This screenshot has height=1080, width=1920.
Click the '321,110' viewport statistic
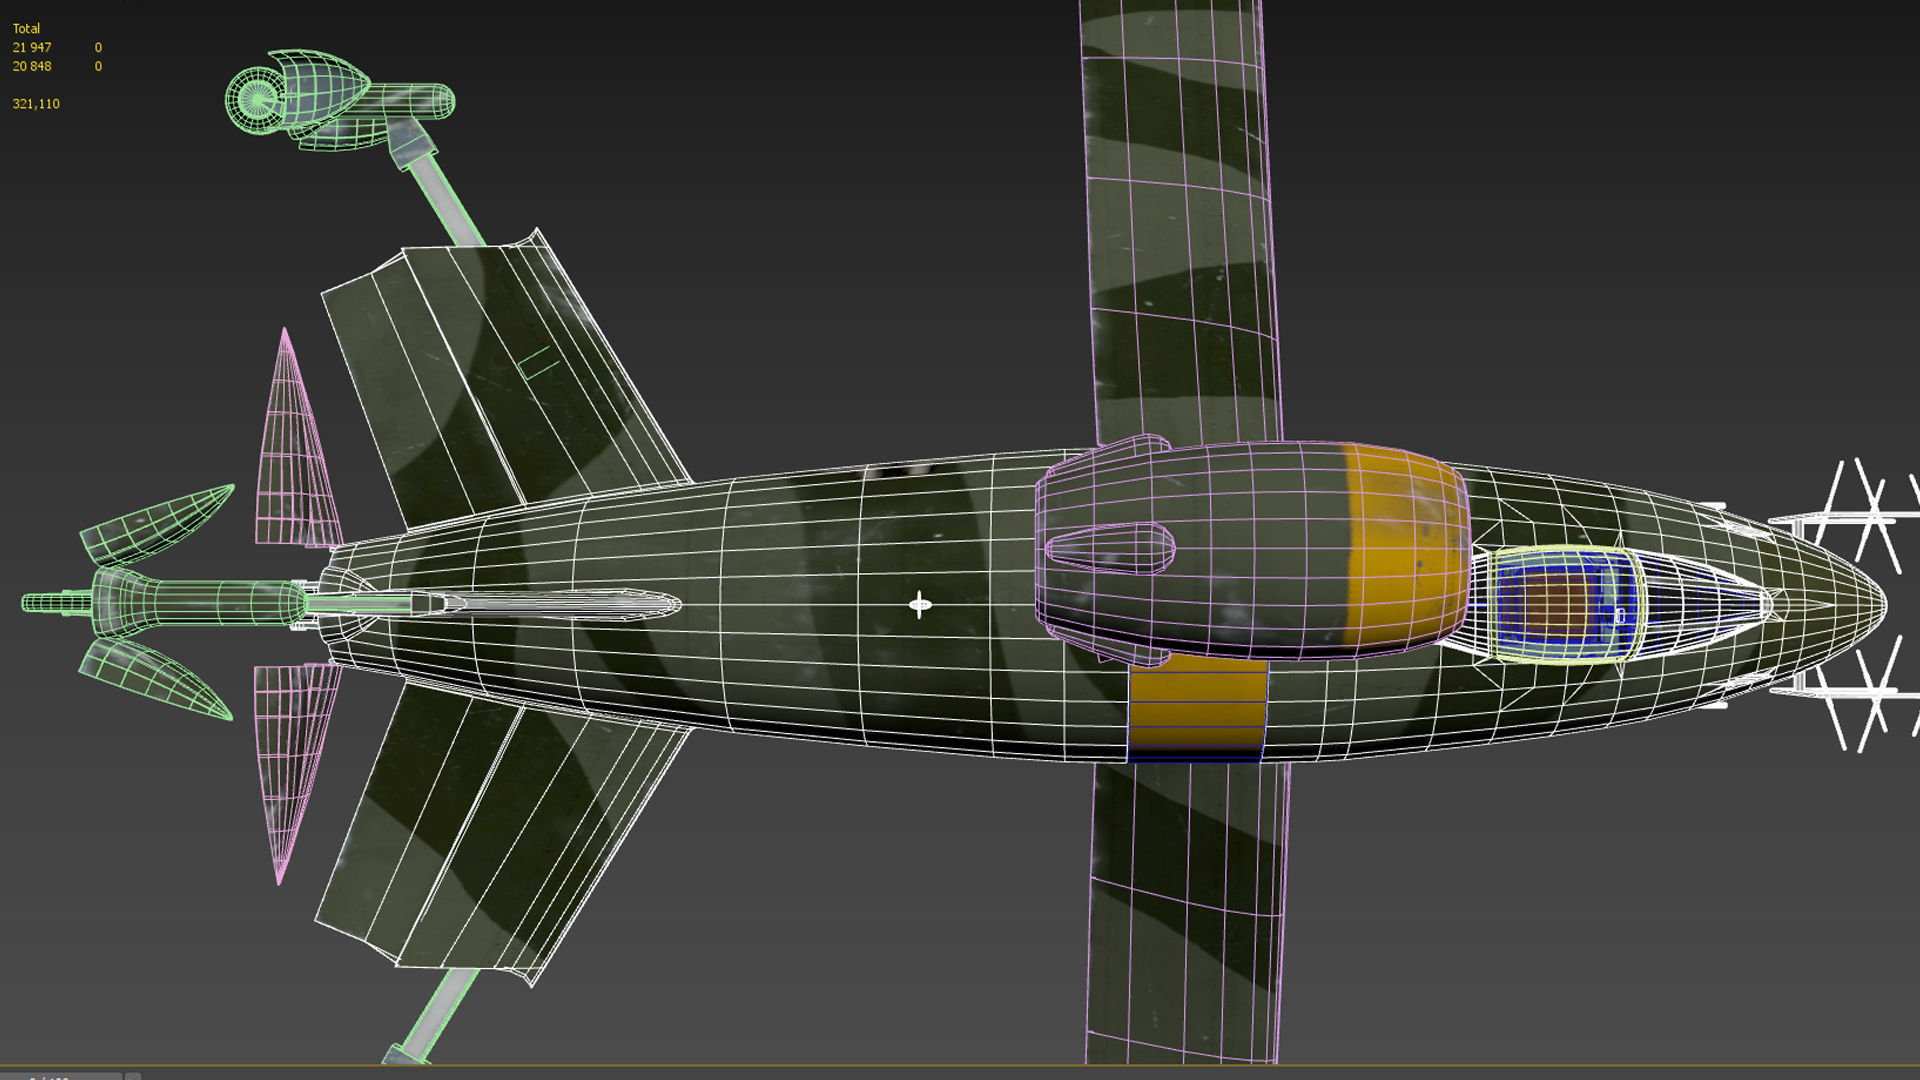tap(36, 104)
